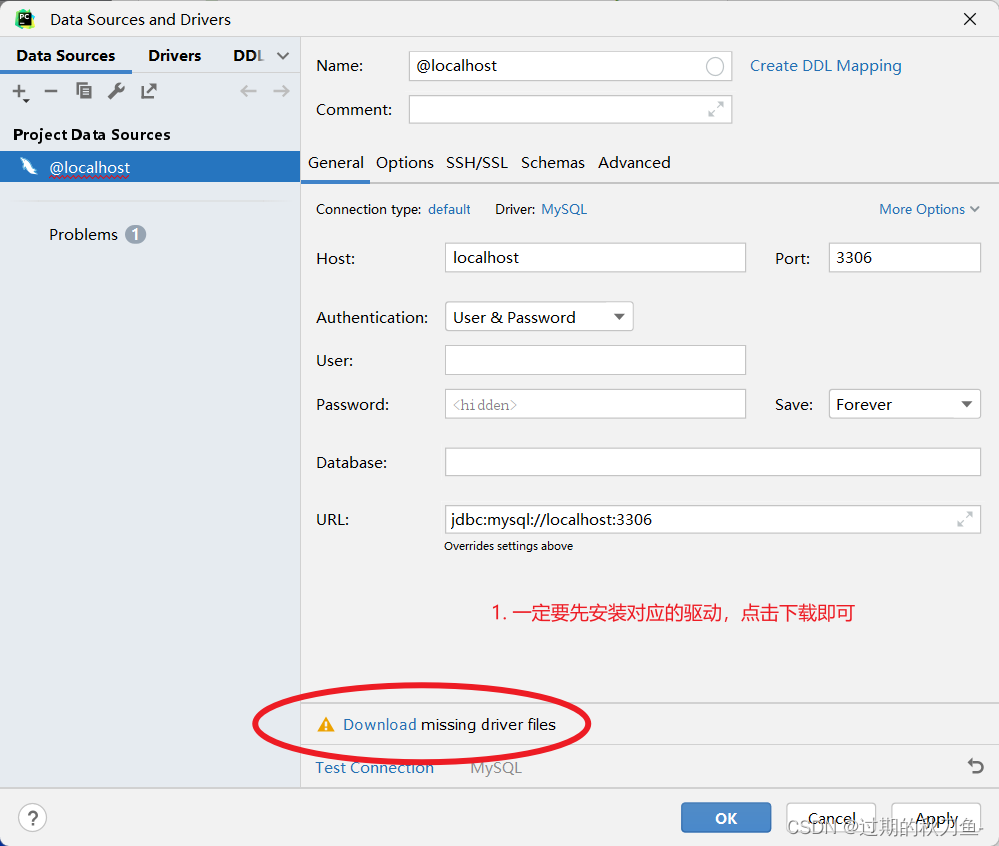999x846 pixels.
Task: Focus the Comment input field
Action: point(570,110)
